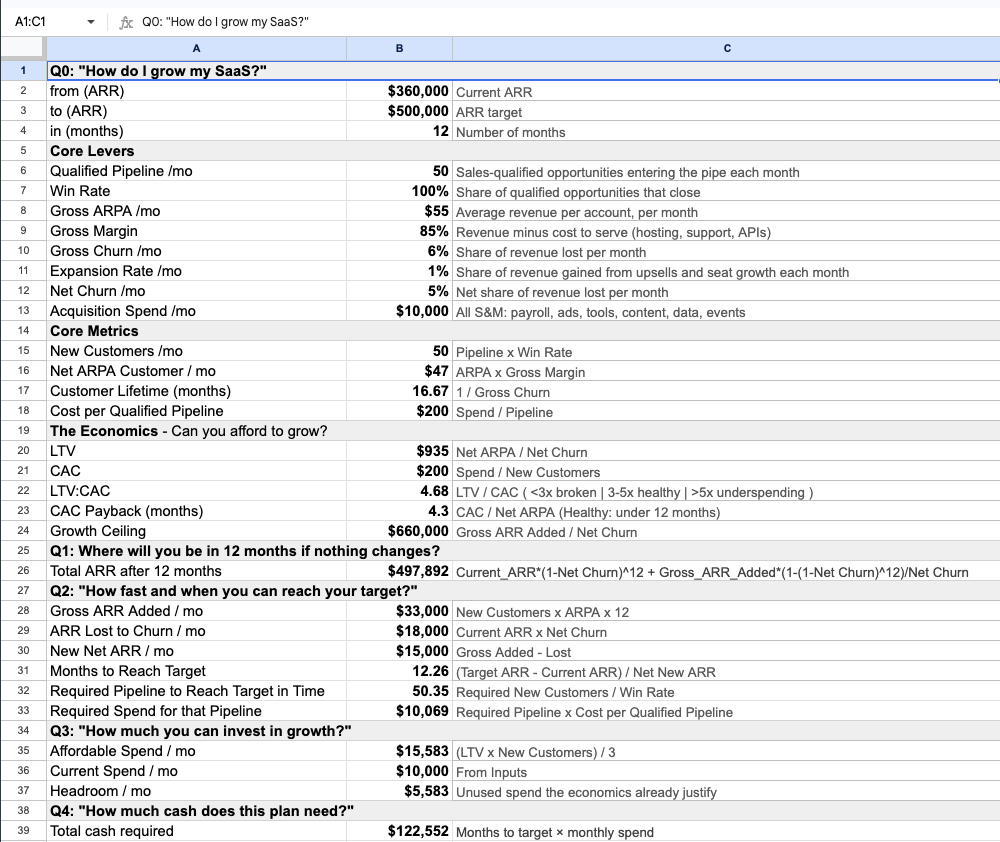The height and width of the screenshot is (842, 1000).
Task: Click the 12.26 months value cell
Action: pos(399,671)
